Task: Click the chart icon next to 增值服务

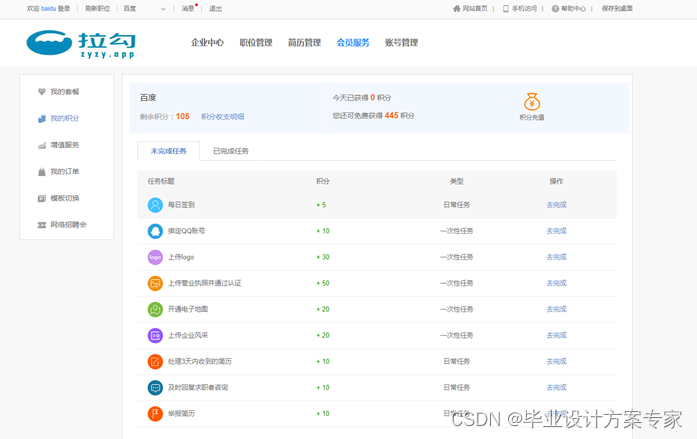Action: coord(42,145)
